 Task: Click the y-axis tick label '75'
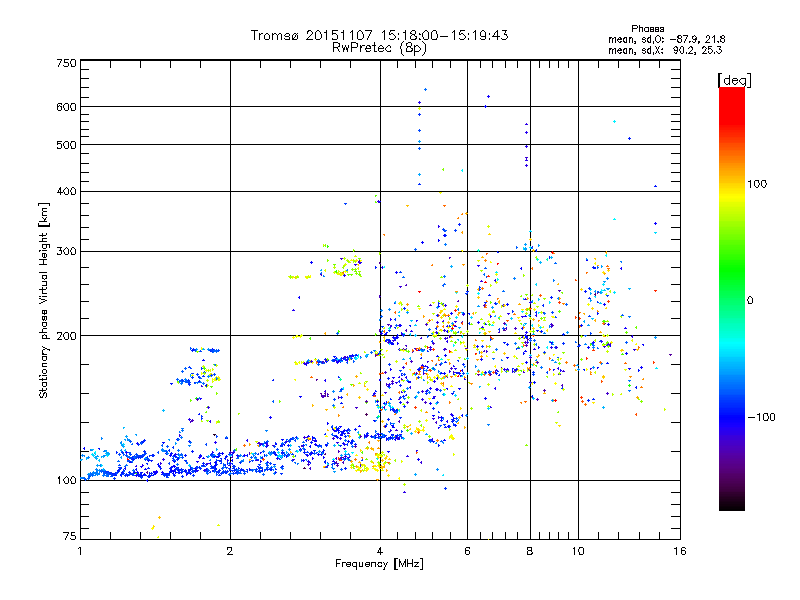(70, 536)
